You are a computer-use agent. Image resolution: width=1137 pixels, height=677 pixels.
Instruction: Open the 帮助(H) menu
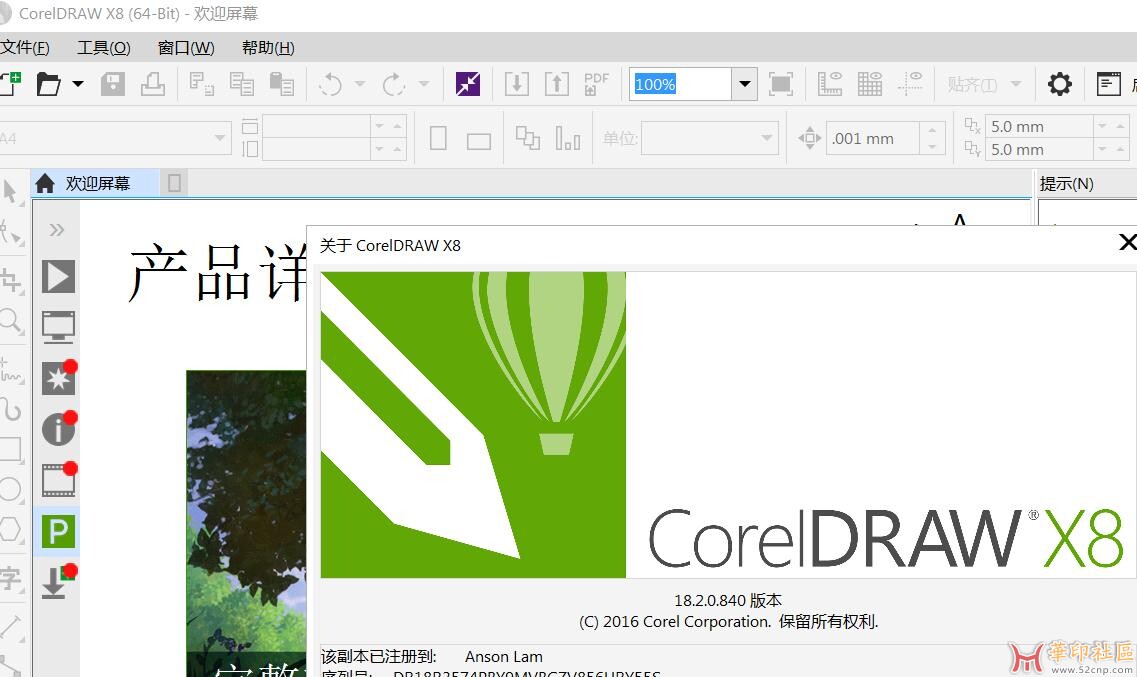coord(268,47)
